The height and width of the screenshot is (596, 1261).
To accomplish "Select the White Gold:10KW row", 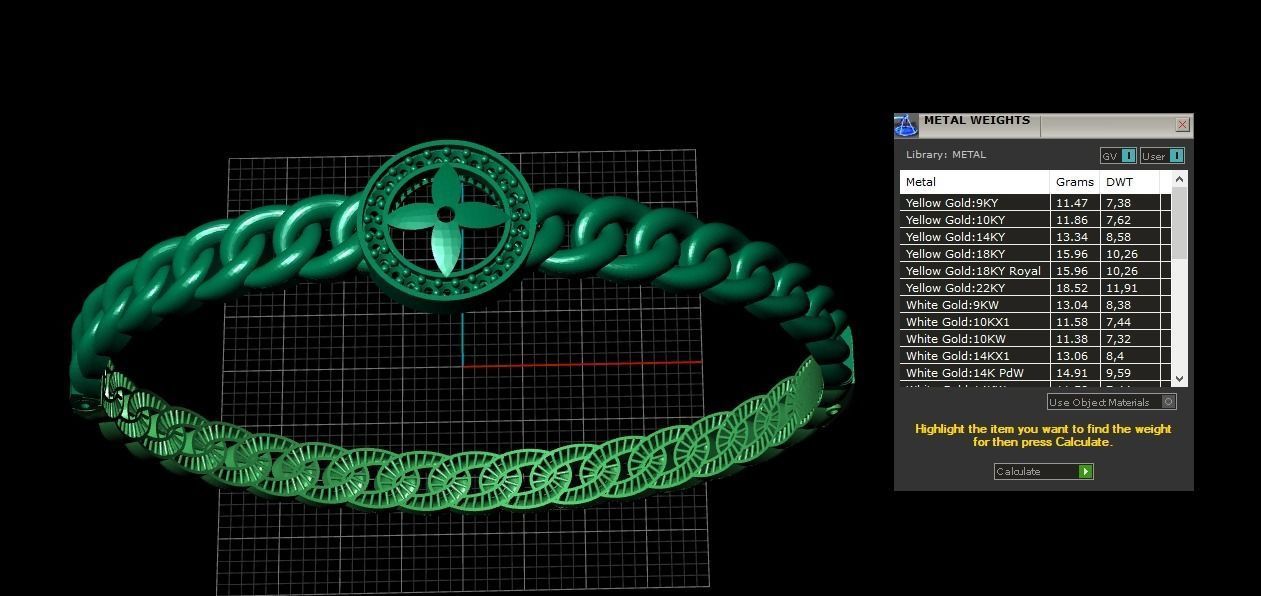I will point(1035,339).
